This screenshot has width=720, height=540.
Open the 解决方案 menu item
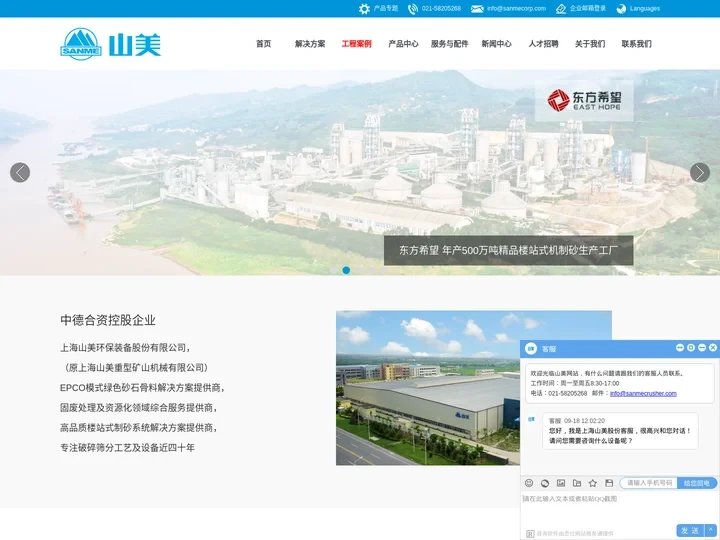[310, 44]
